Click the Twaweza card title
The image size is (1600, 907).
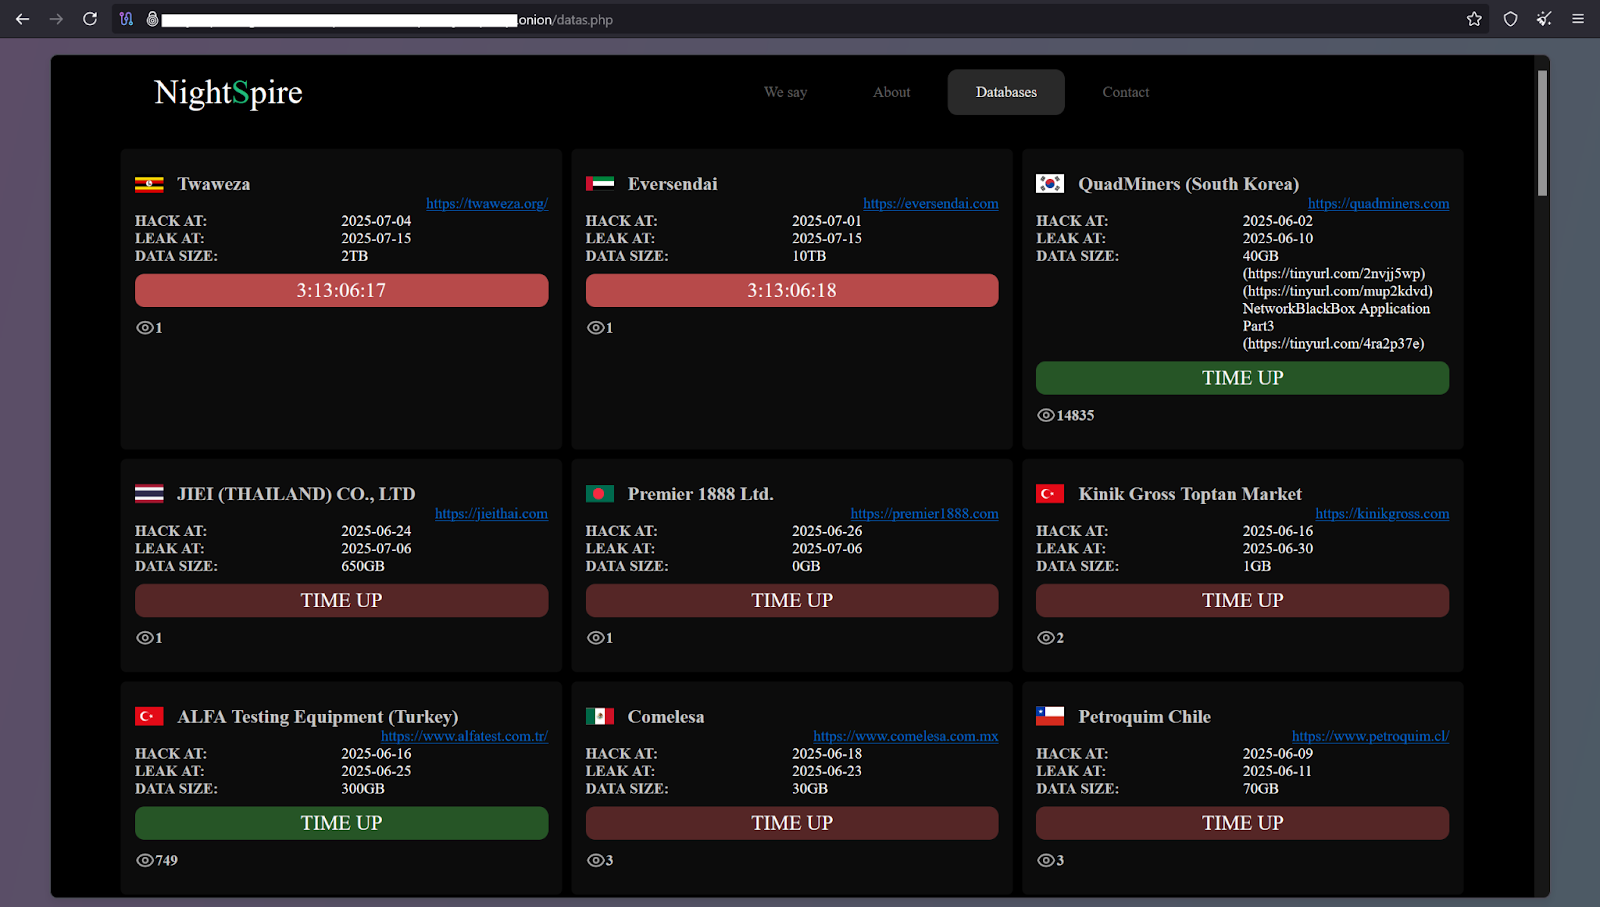[214, 184]
